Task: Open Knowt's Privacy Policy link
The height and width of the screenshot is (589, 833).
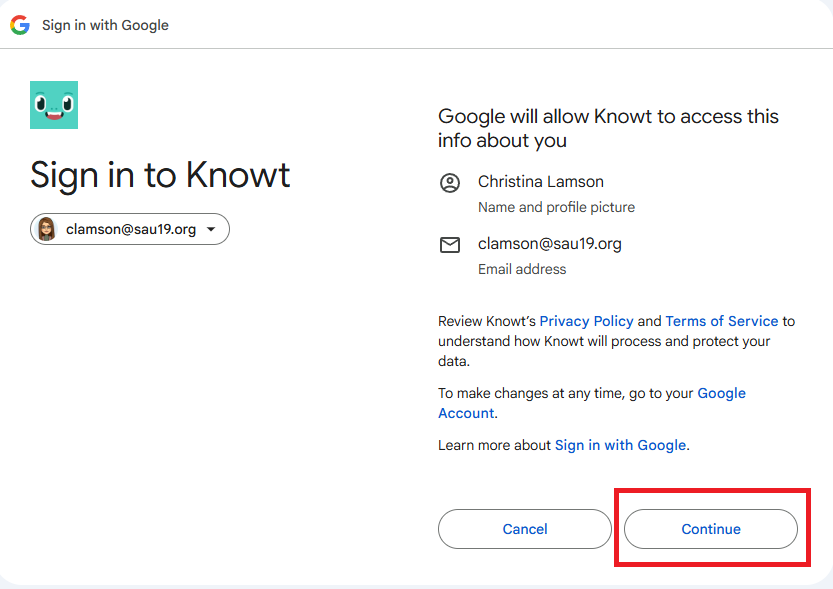Action: pyautogui.click(x=586, y=321)
